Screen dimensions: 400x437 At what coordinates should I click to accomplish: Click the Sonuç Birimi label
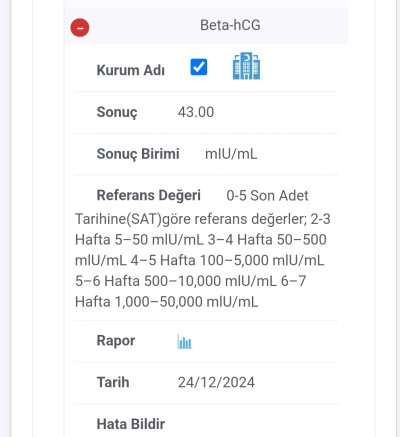[138, 154]
